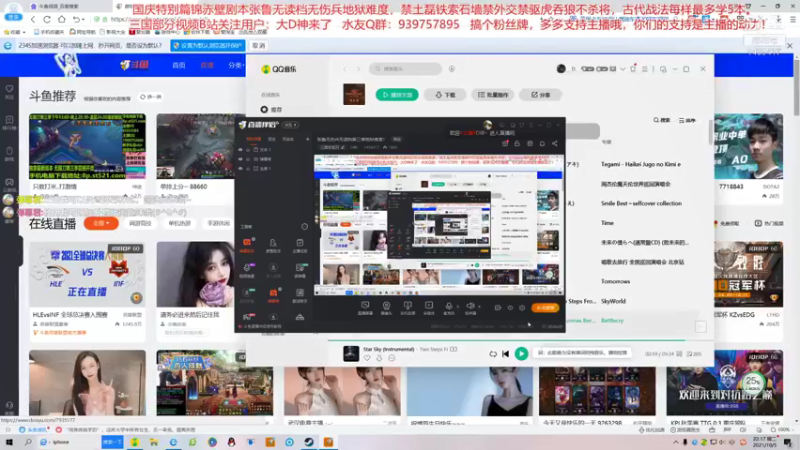This screenshot has width=800, height=450.
Task: Like Star Sky with the heart icon
Action: (x=367, y=359)
